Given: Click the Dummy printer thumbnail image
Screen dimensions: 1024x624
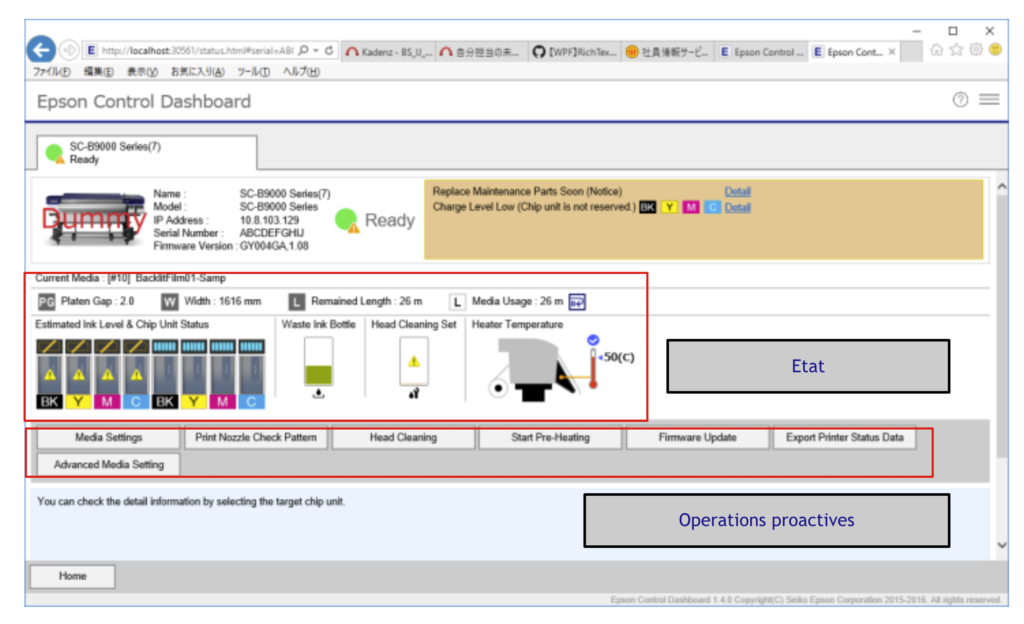Looking at the screenshot, I should (93, 219).
